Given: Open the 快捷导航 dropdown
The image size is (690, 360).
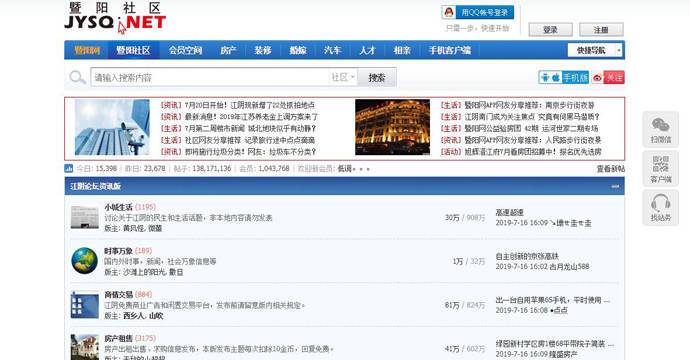Looking at the screenshot, I should coord(595,50).
